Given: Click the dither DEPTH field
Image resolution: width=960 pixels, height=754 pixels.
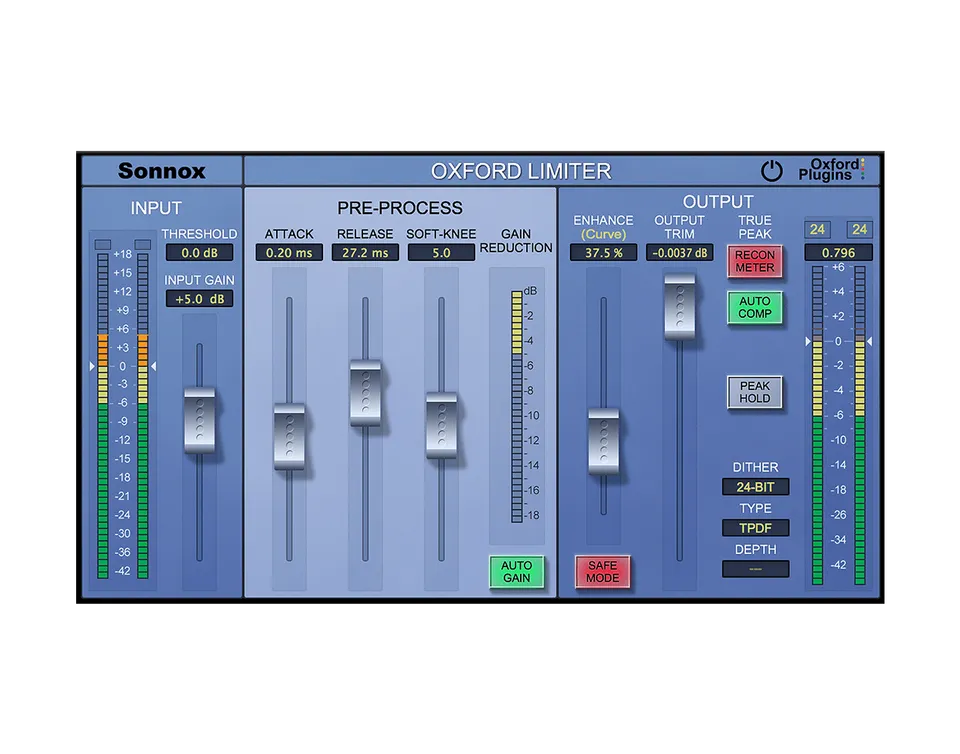Looking at the screenshot, I should tap(756, 569).
